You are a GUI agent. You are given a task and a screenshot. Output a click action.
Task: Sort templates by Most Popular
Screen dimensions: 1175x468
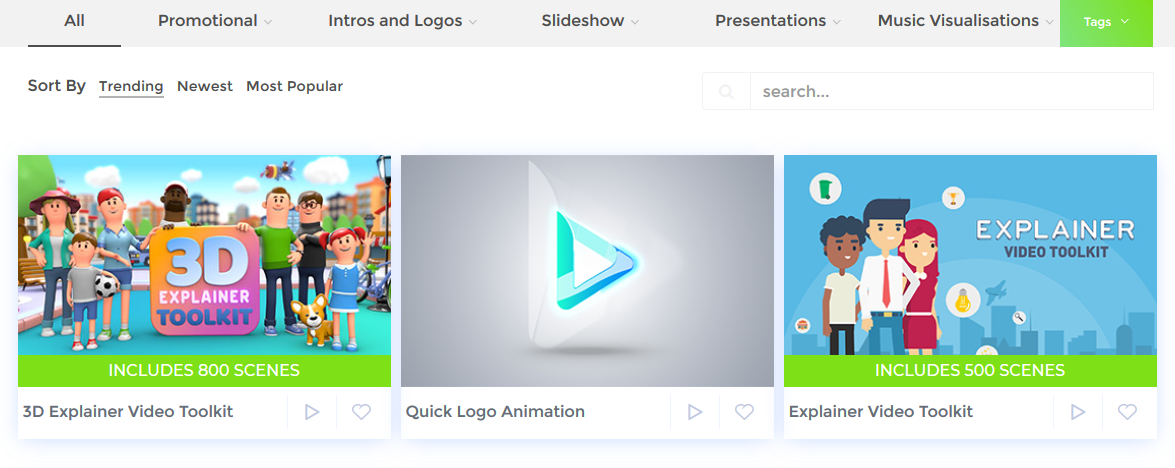tap(294, 87)
